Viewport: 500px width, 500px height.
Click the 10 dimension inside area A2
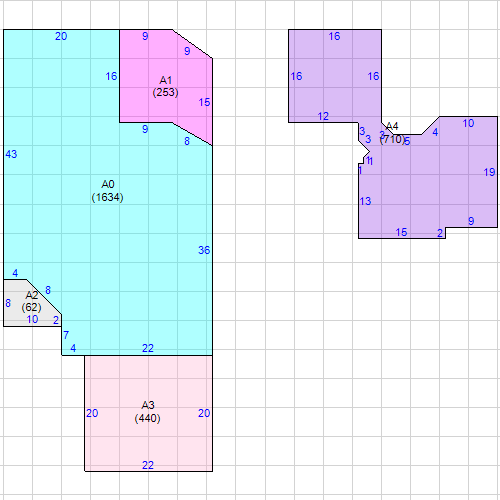click(x=32, y=319)
